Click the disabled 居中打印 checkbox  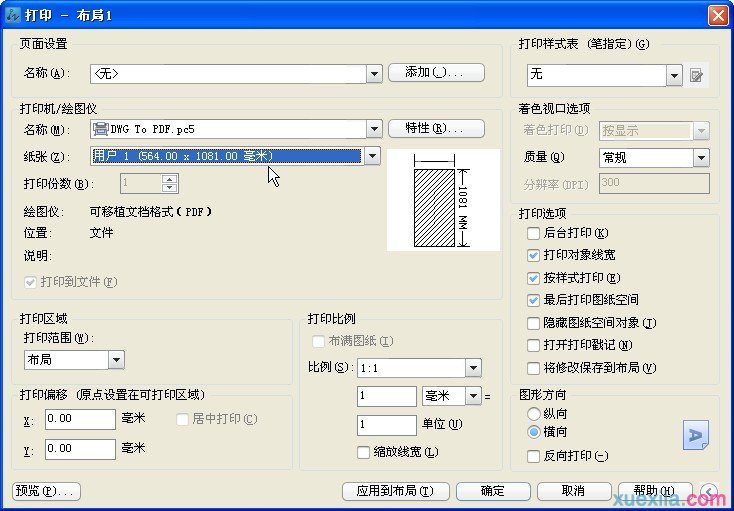[x=182, y=419]
